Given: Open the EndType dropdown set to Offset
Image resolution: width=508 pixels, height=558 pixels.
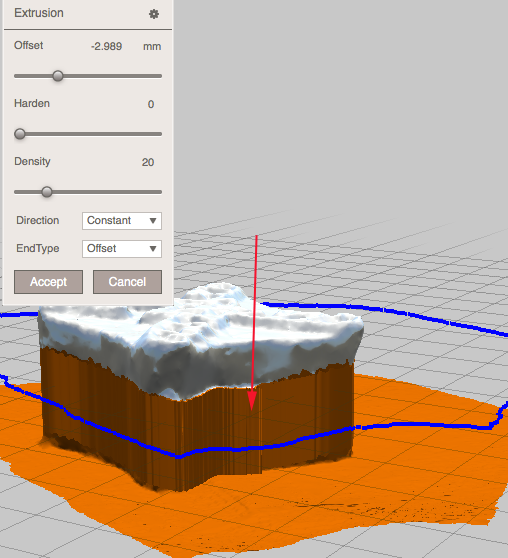Looking at the screenshot, I should [x=122, y=248].
